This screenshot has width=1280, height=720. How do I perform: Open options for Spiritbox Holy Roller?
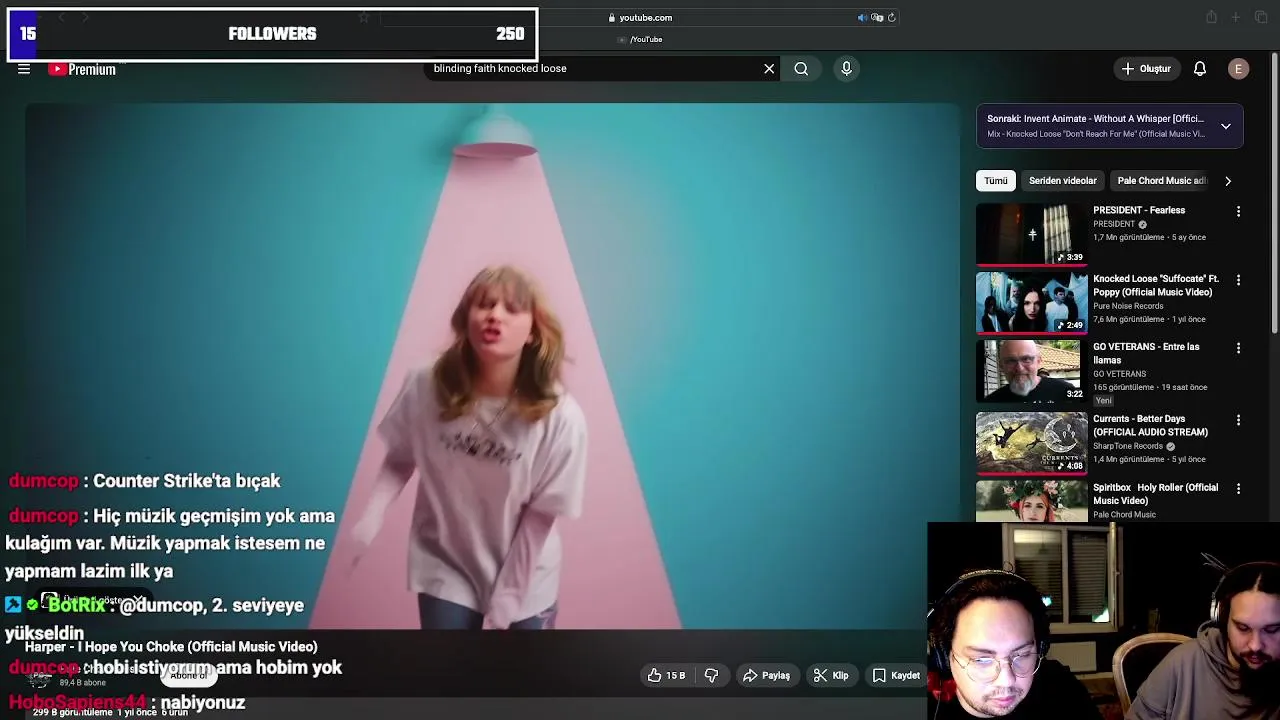point(1238,489)
